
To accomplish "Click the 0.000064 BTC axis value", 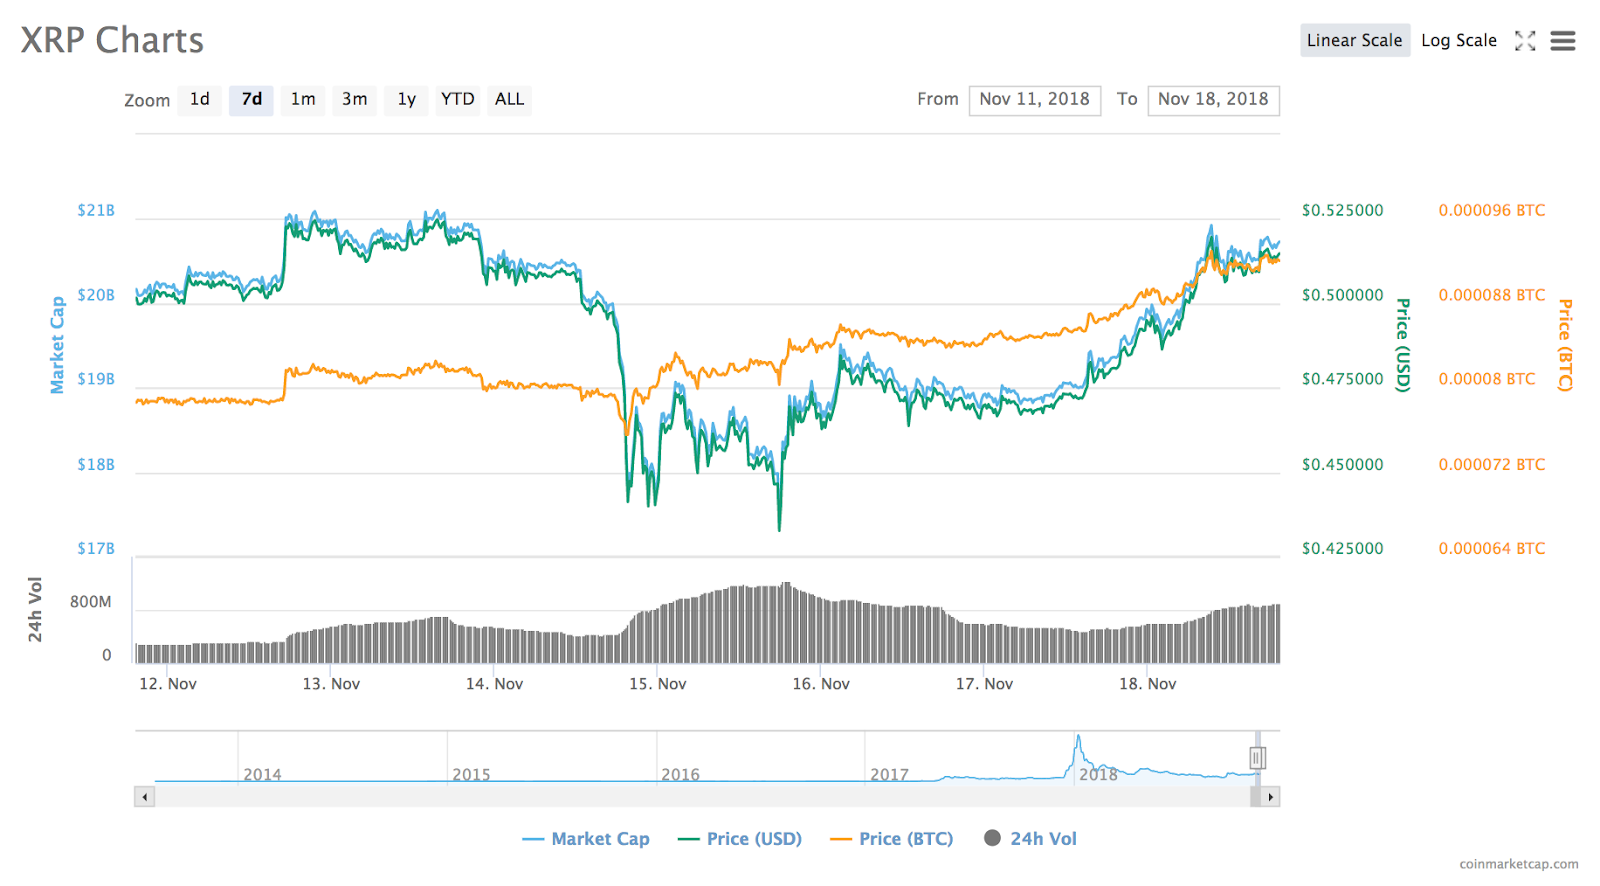I will click(1492, 548).
